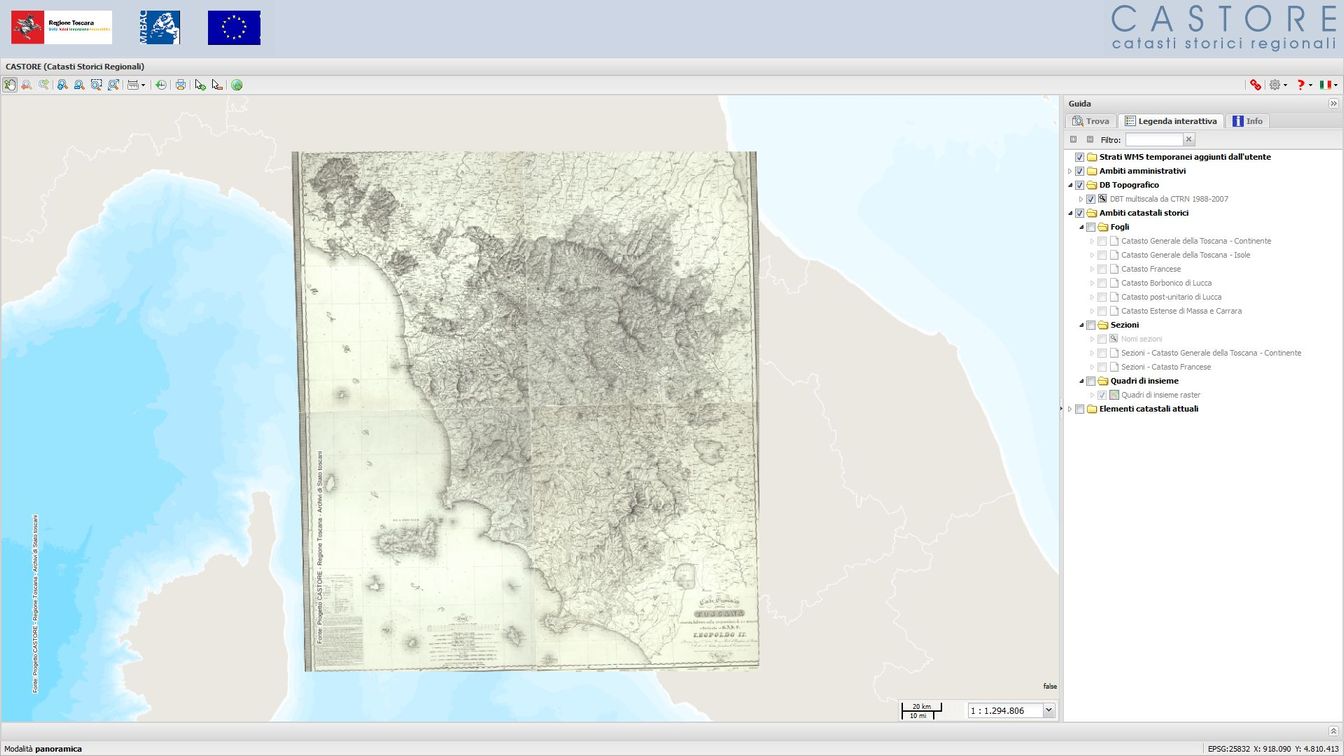This screenshot has height=756, width=1344.
Task: Check Elementi catastali attuali checkbox
Action: click(1080, 409)
